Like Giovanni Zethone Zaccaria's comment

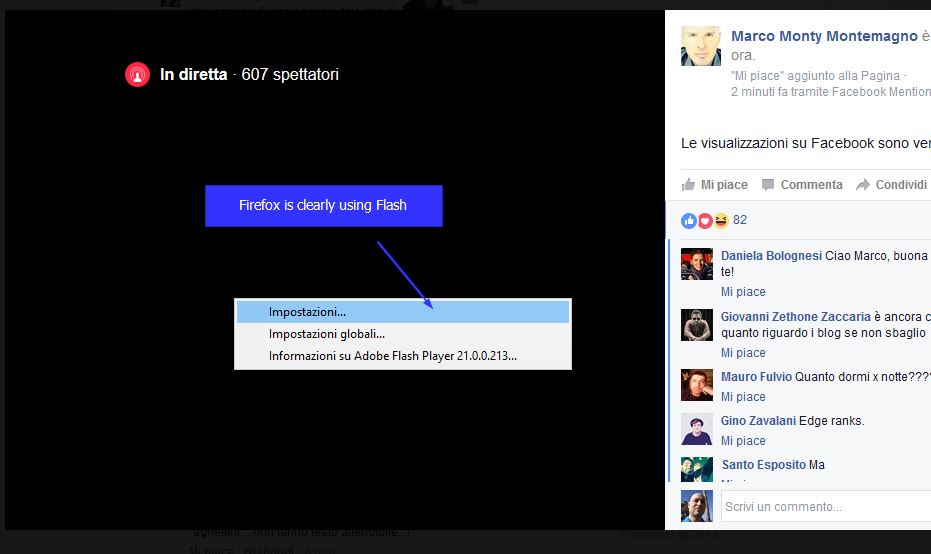coord(743,353)
